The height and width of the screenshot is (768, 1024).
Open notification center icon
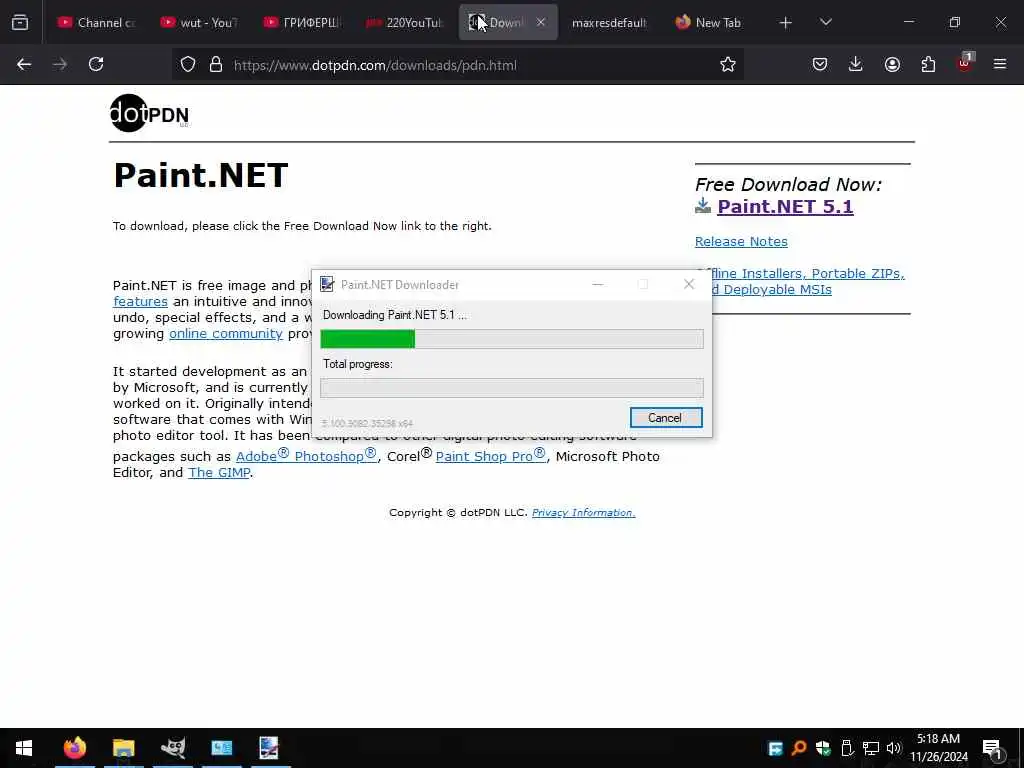point(993,748)
